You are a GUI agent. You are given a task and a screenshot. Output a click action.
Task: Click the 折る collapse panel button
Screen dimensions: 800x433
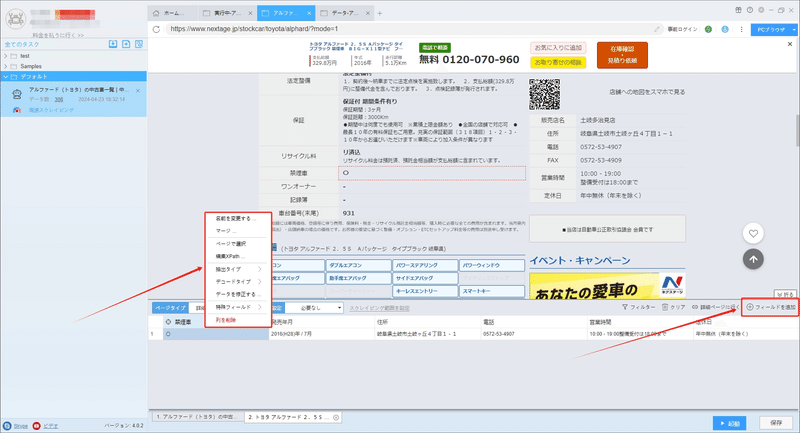pos(785,294)
